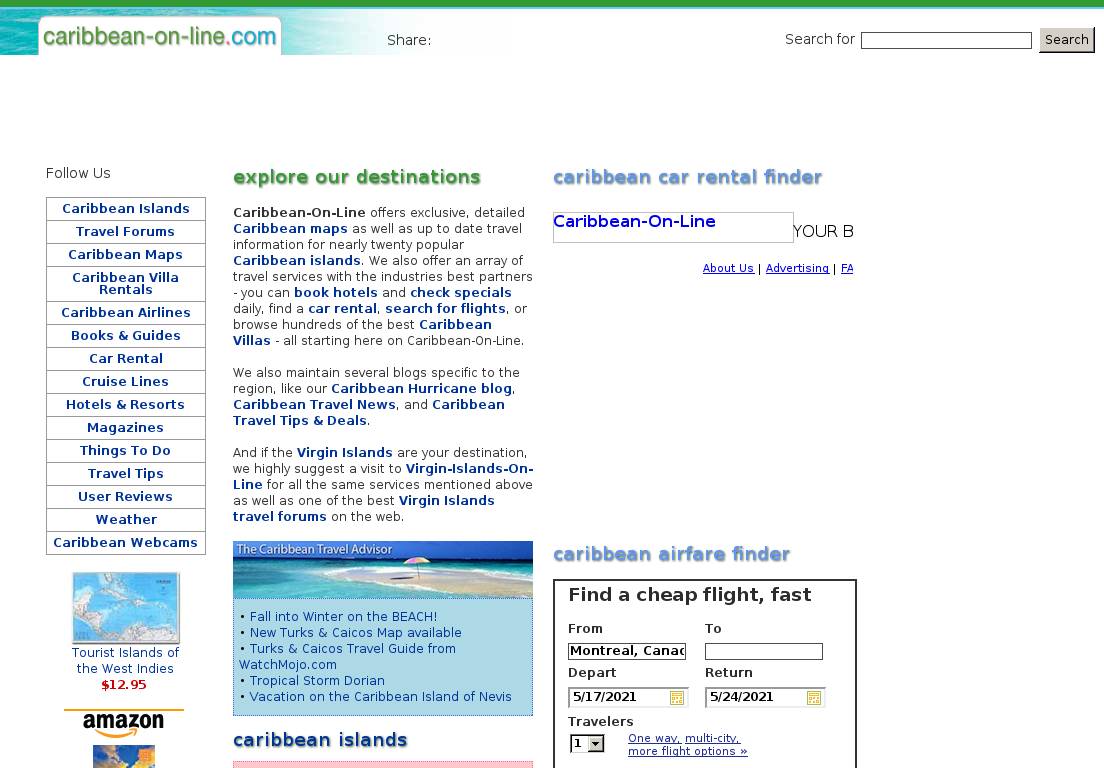Click the Caribbean-On-Line car rental link
Image resolution: width=1104 pixels, height=768 pixels.
click(634, 222)
